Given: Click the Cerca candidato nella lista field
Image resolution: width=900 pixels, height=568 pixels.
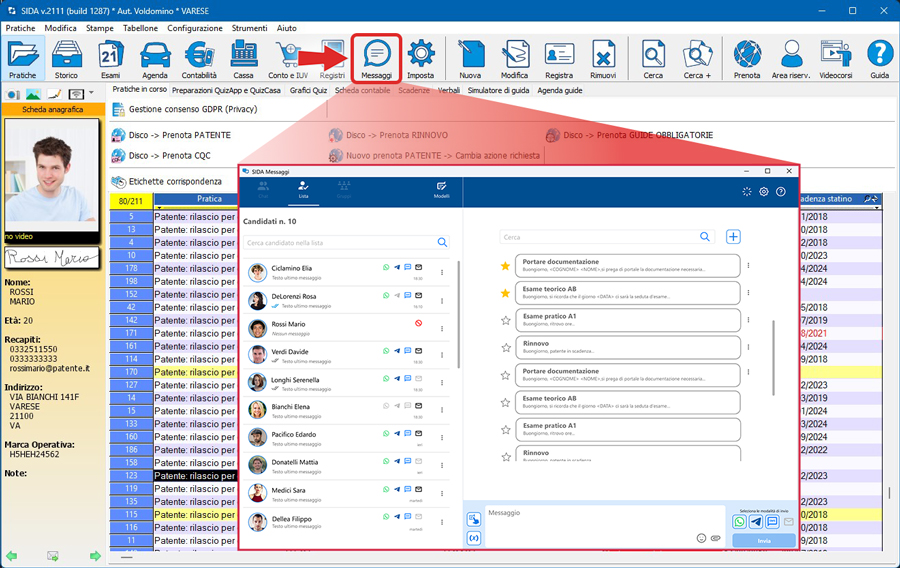Looking at the screenshot, I should (x=338, y=242).
